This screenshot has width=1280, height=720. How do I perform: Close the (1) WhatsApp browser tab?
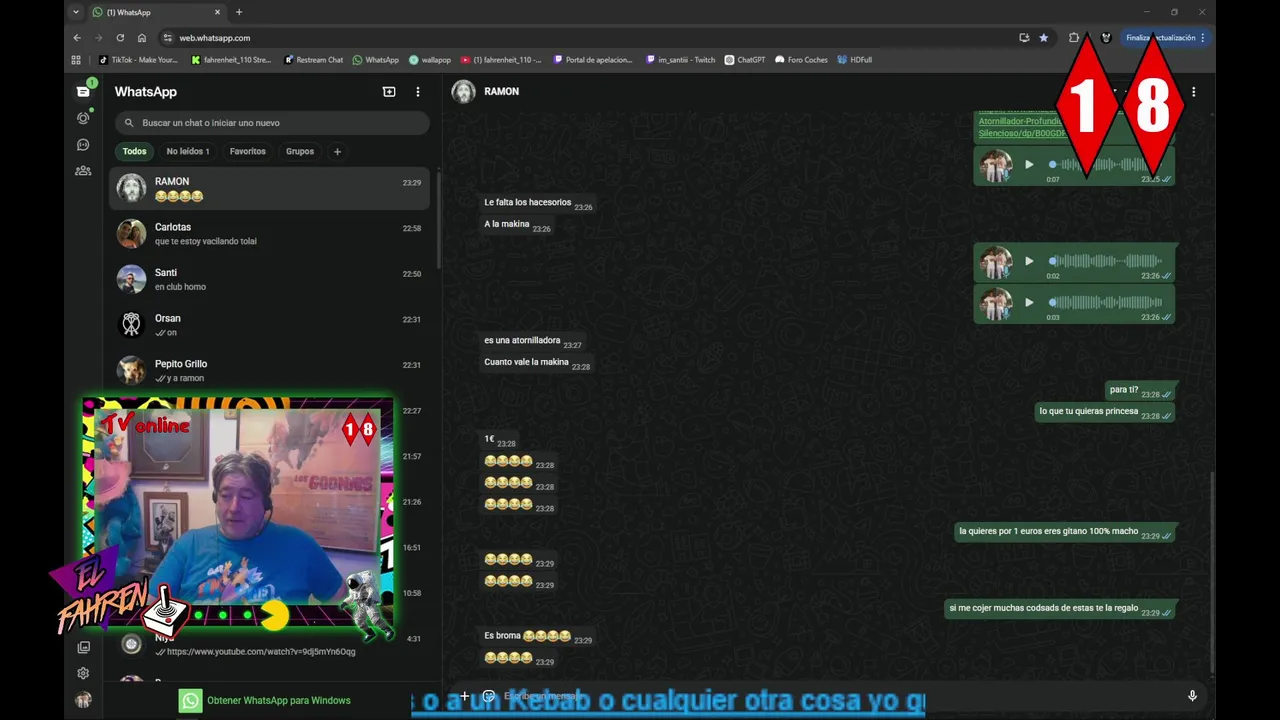pyautogui.click(x=218, y=12)
